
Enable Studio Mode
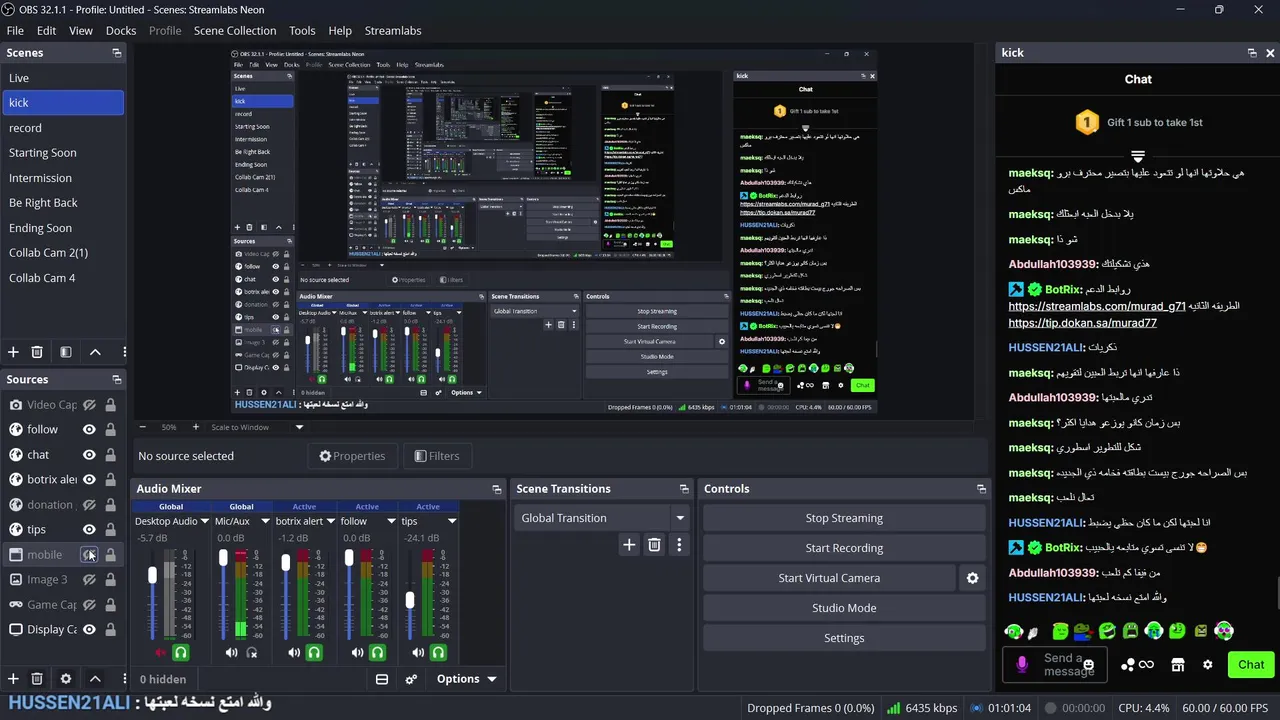[844, 608]
